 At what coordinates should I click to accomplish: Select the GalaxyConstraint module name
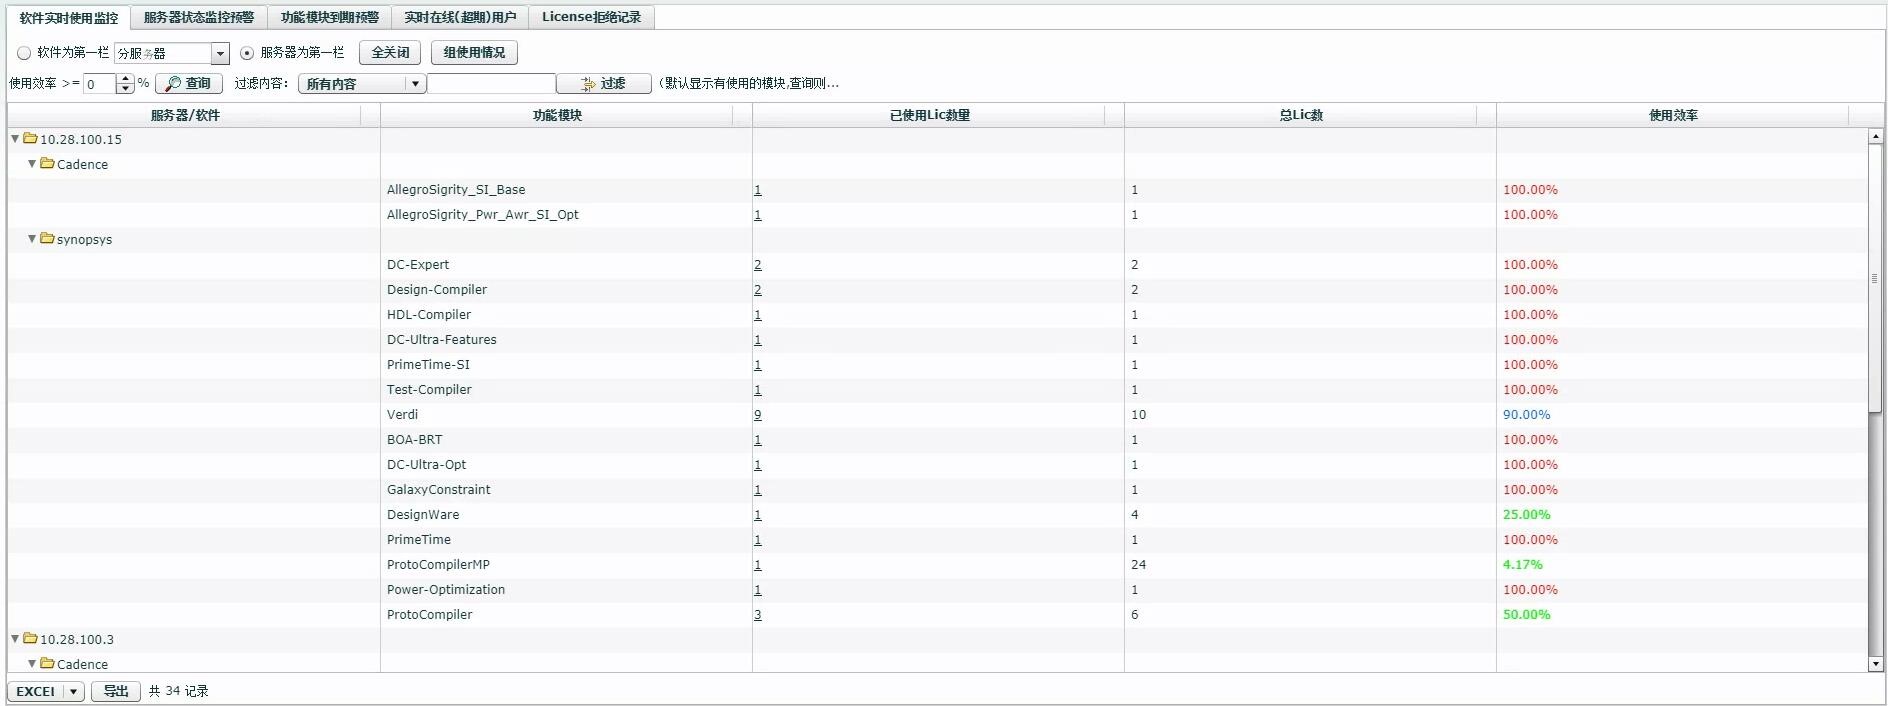tap(438, 490)
